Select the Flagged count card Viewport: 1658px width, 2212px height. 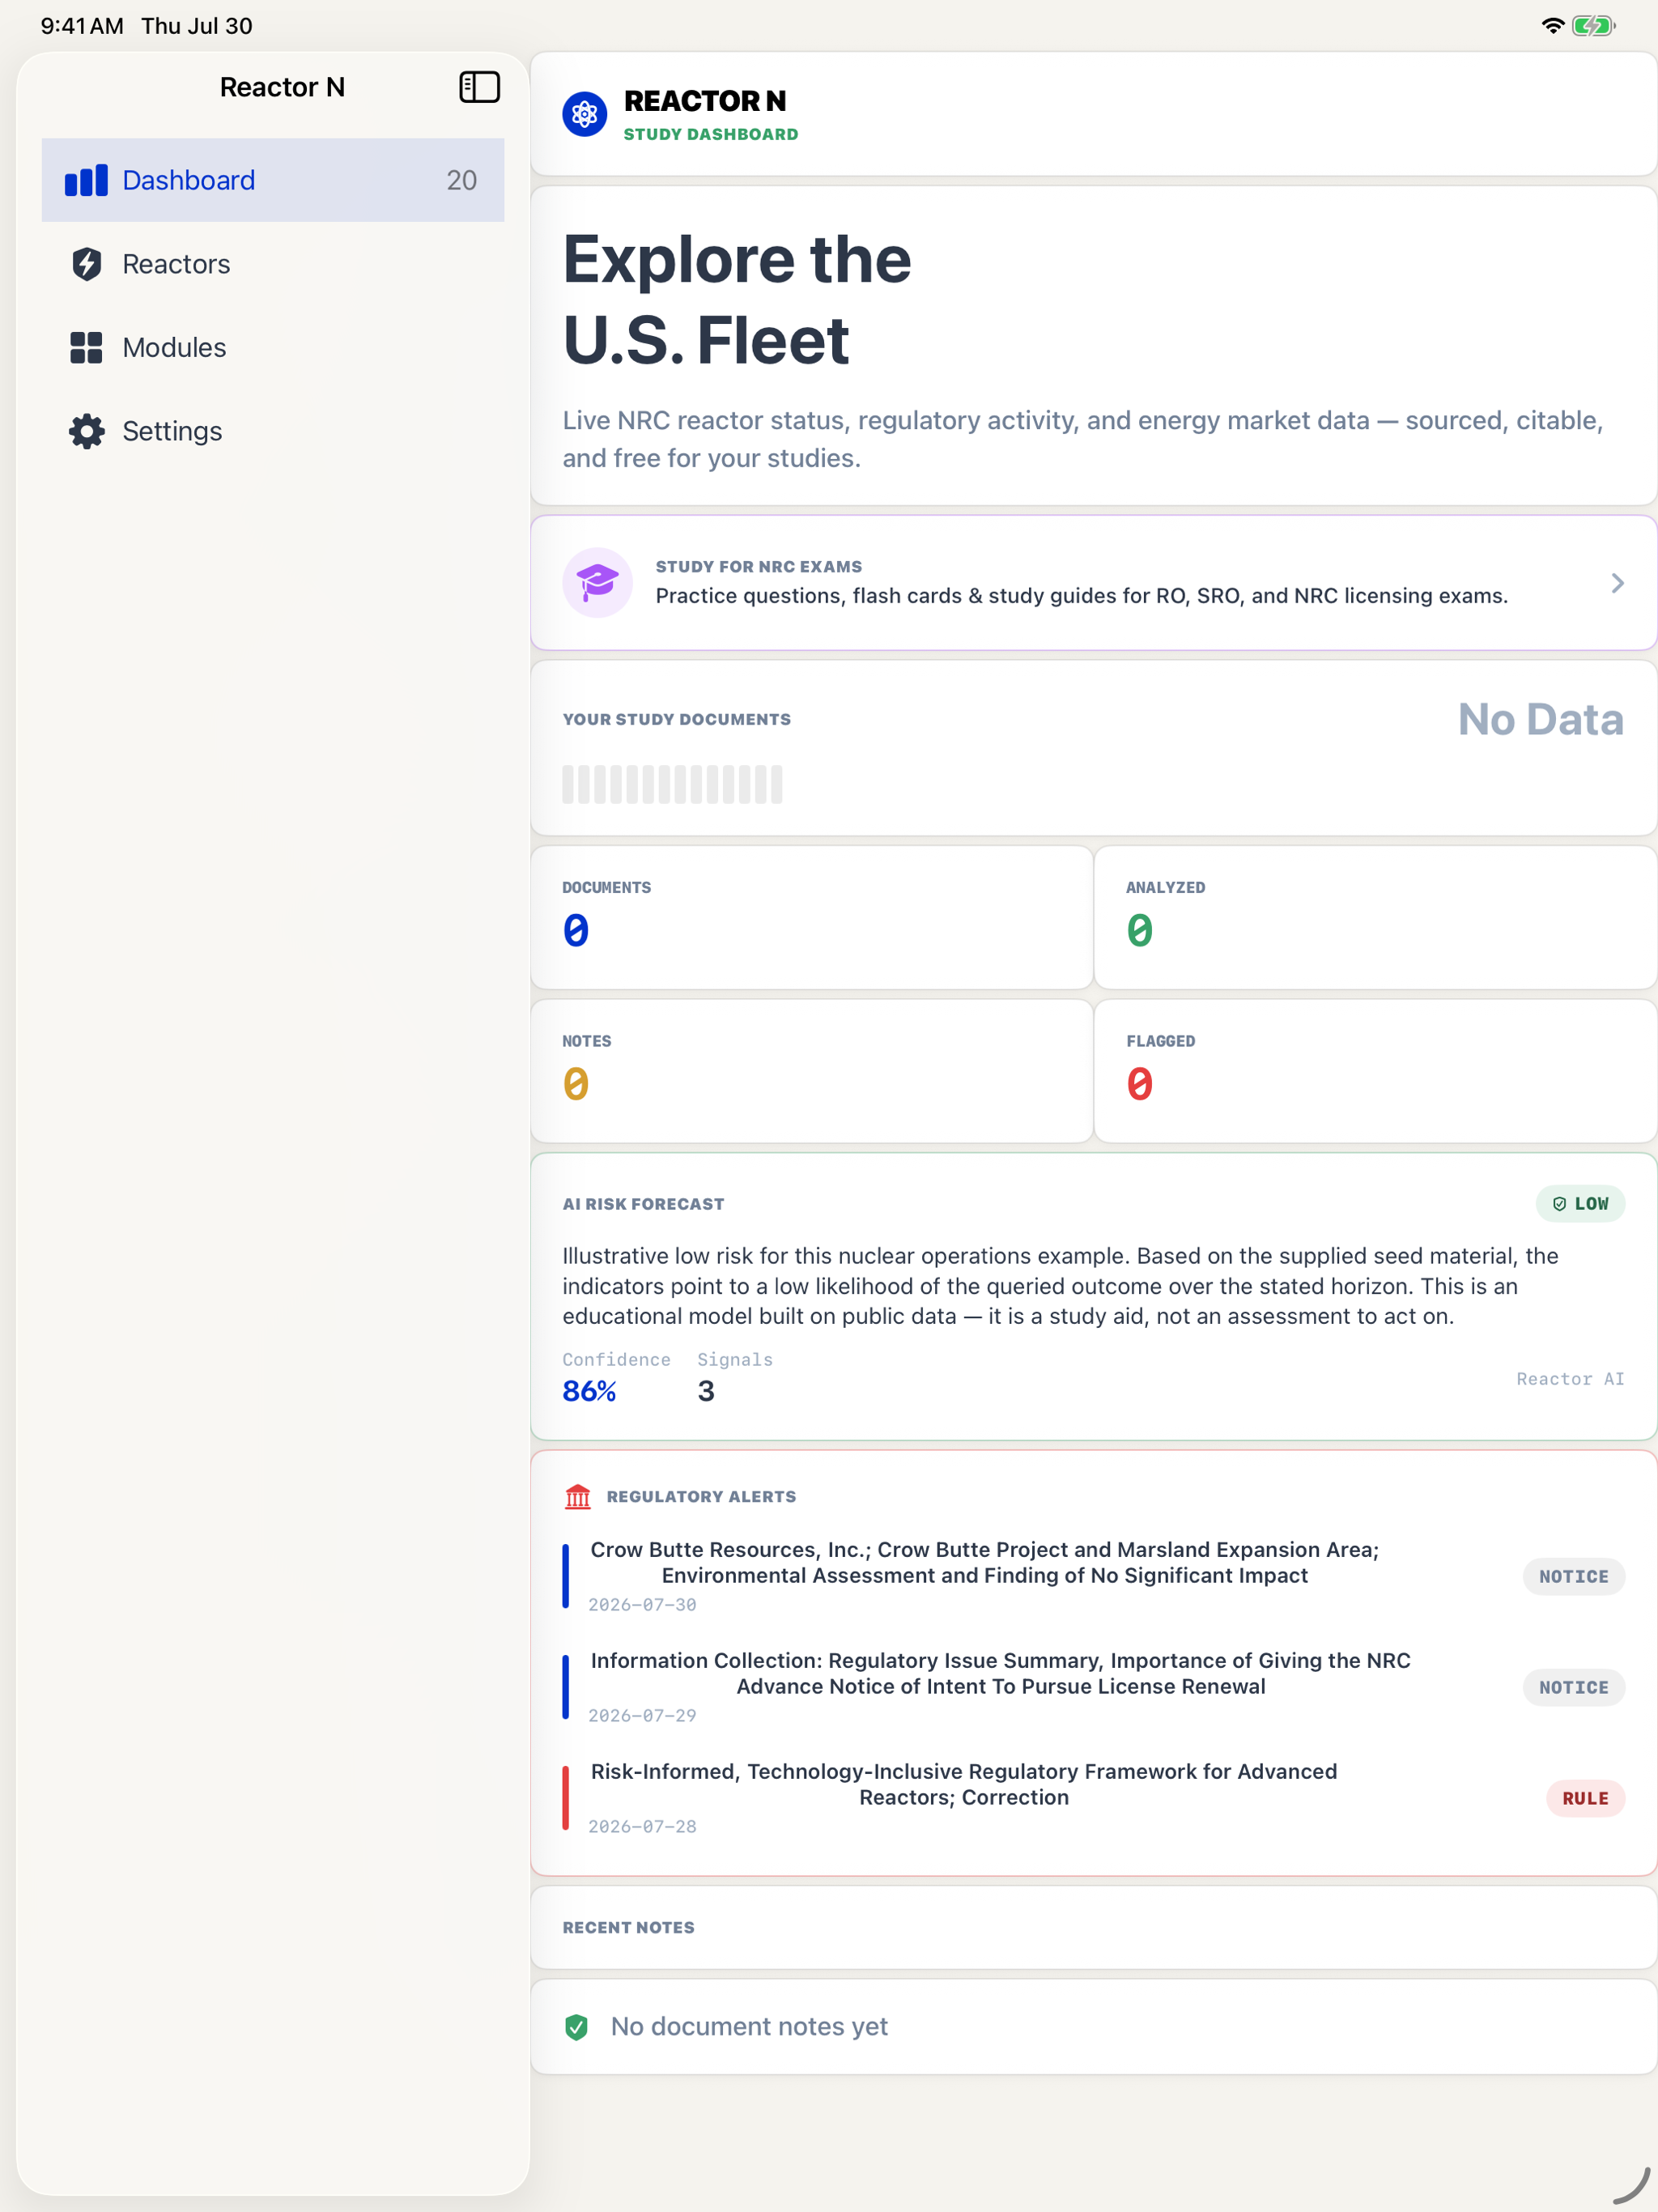coord(1375,1070)
